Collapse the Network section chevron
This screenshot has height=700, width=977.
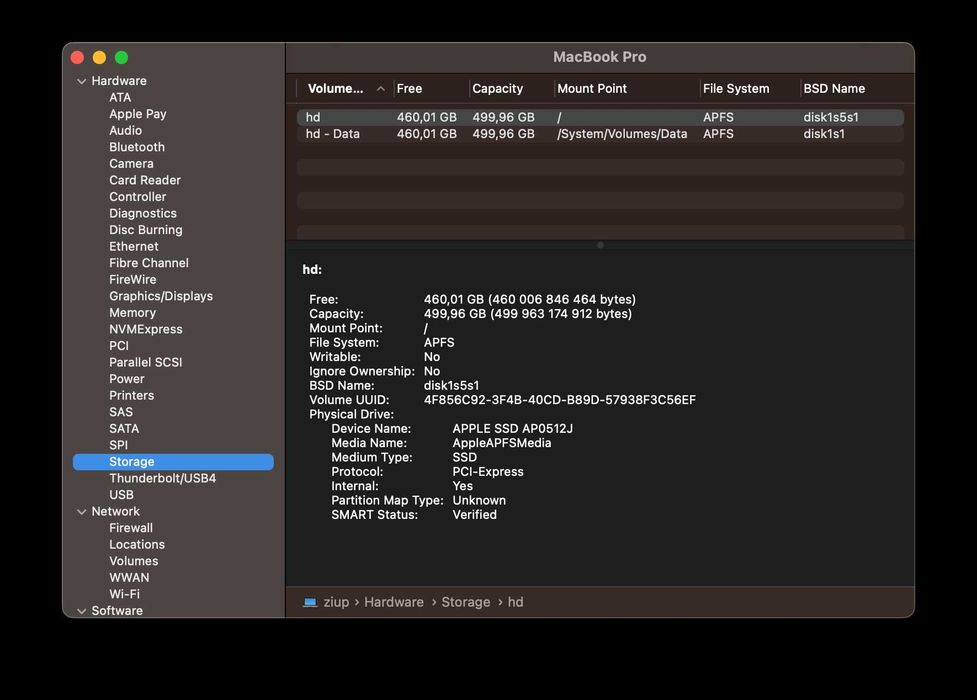tap(81, 512)
